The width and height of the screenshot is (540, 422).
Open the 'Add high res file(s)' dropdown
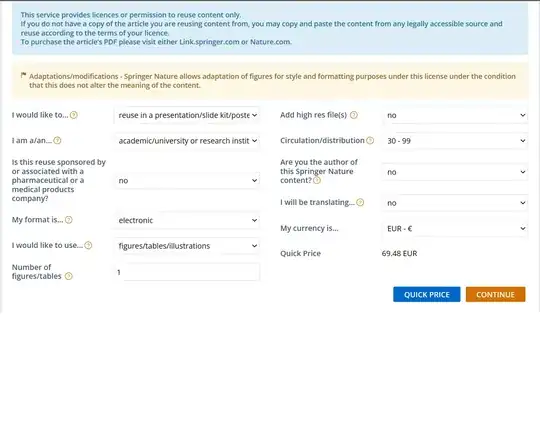tap(455, 115)
